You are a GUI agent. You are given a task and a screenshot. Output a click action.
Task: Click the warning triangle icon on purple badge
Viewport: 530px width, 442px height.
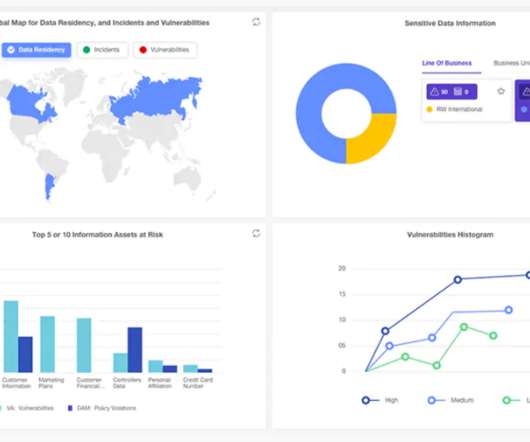pyautogui.click(x=435, y=92)
